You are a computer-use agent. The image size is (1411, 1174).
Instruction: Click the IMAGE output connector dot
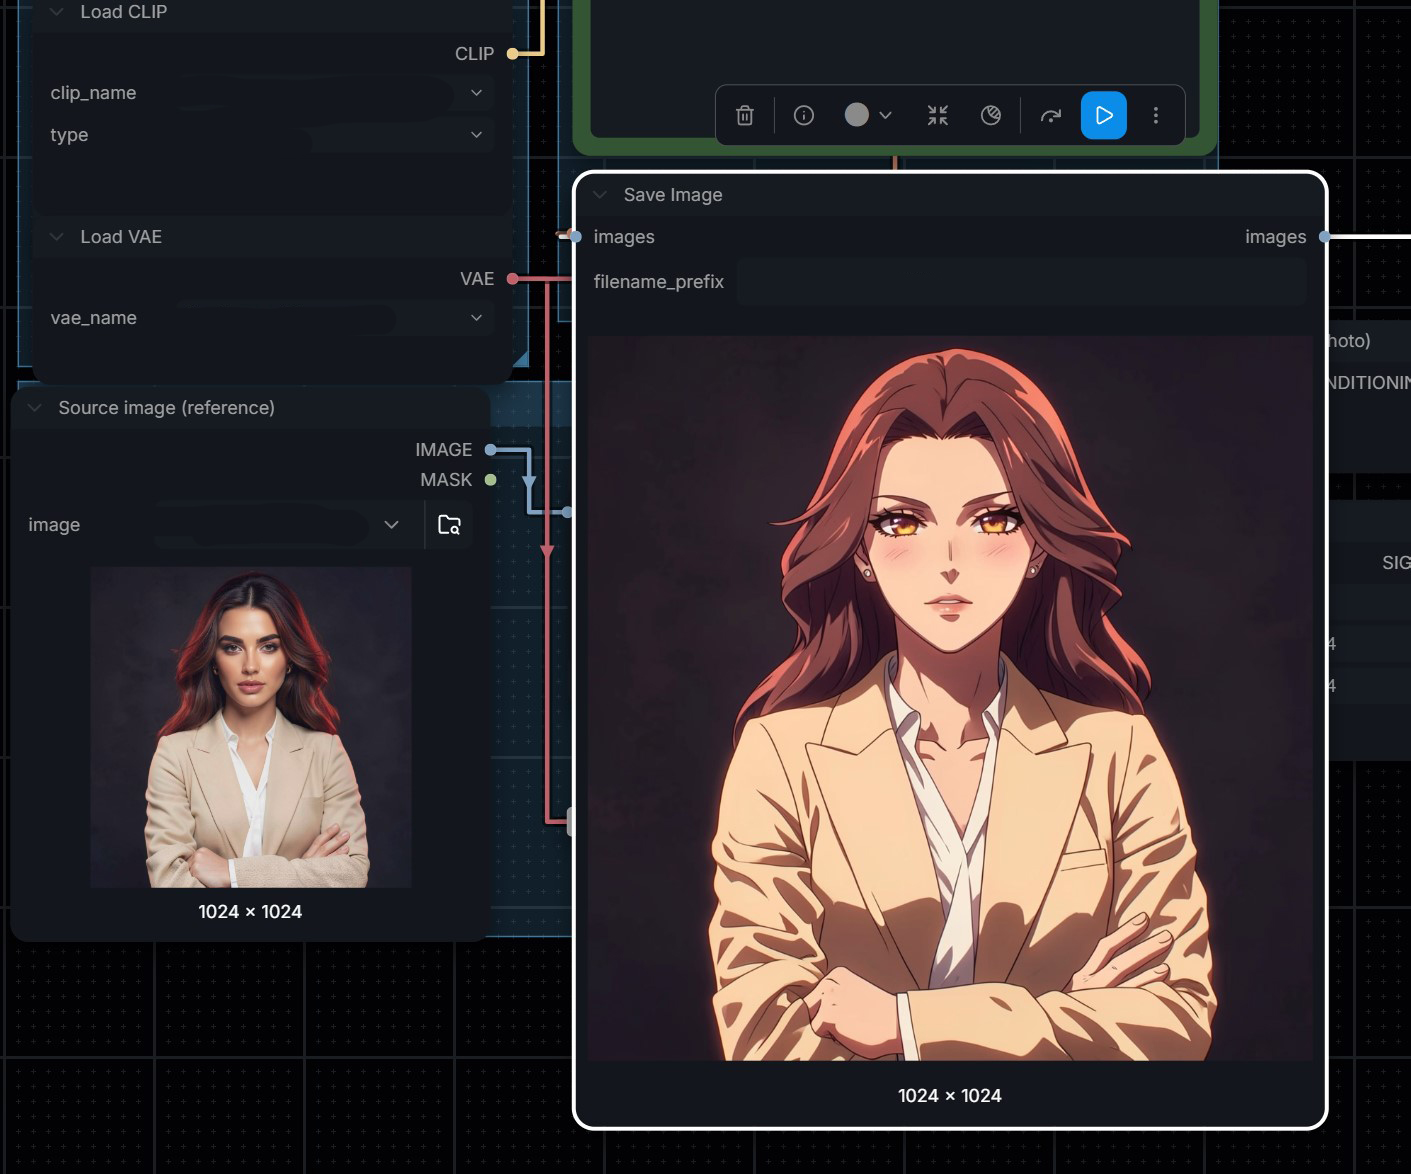(x=490, y=450)
